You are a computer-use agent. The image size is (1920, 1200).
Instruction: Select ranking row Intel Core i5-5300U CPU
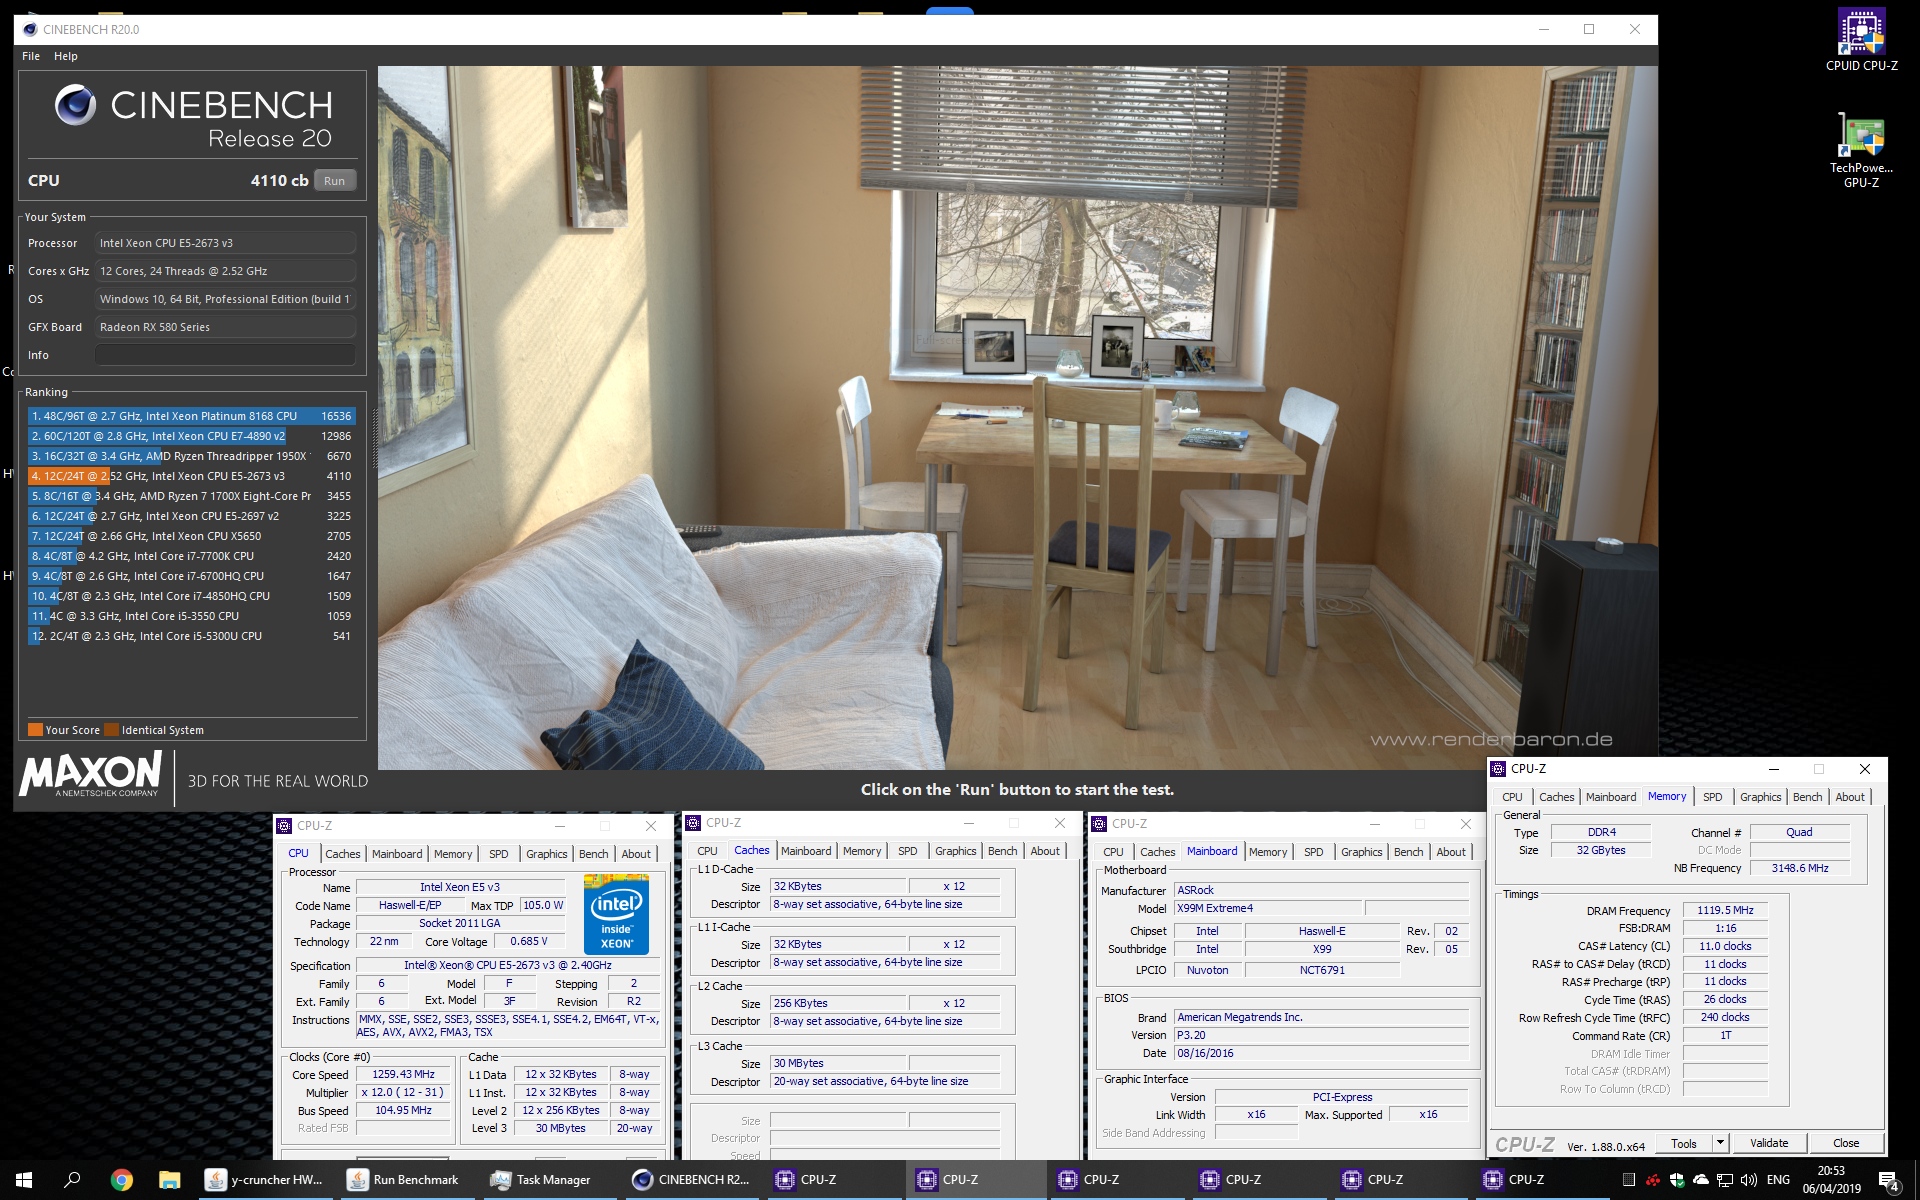click(191, 636)
